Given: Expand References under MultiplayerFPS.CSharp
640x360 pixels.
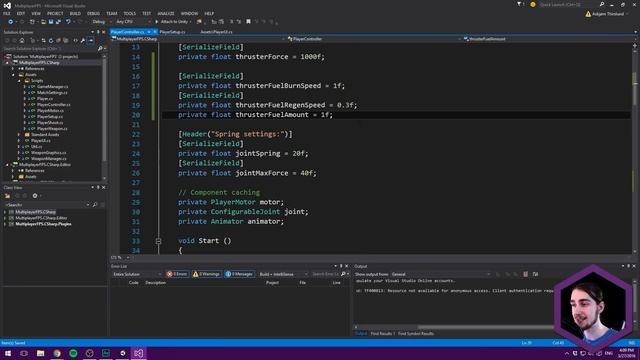Looking at the screenshot, I should tap(13, 69).
